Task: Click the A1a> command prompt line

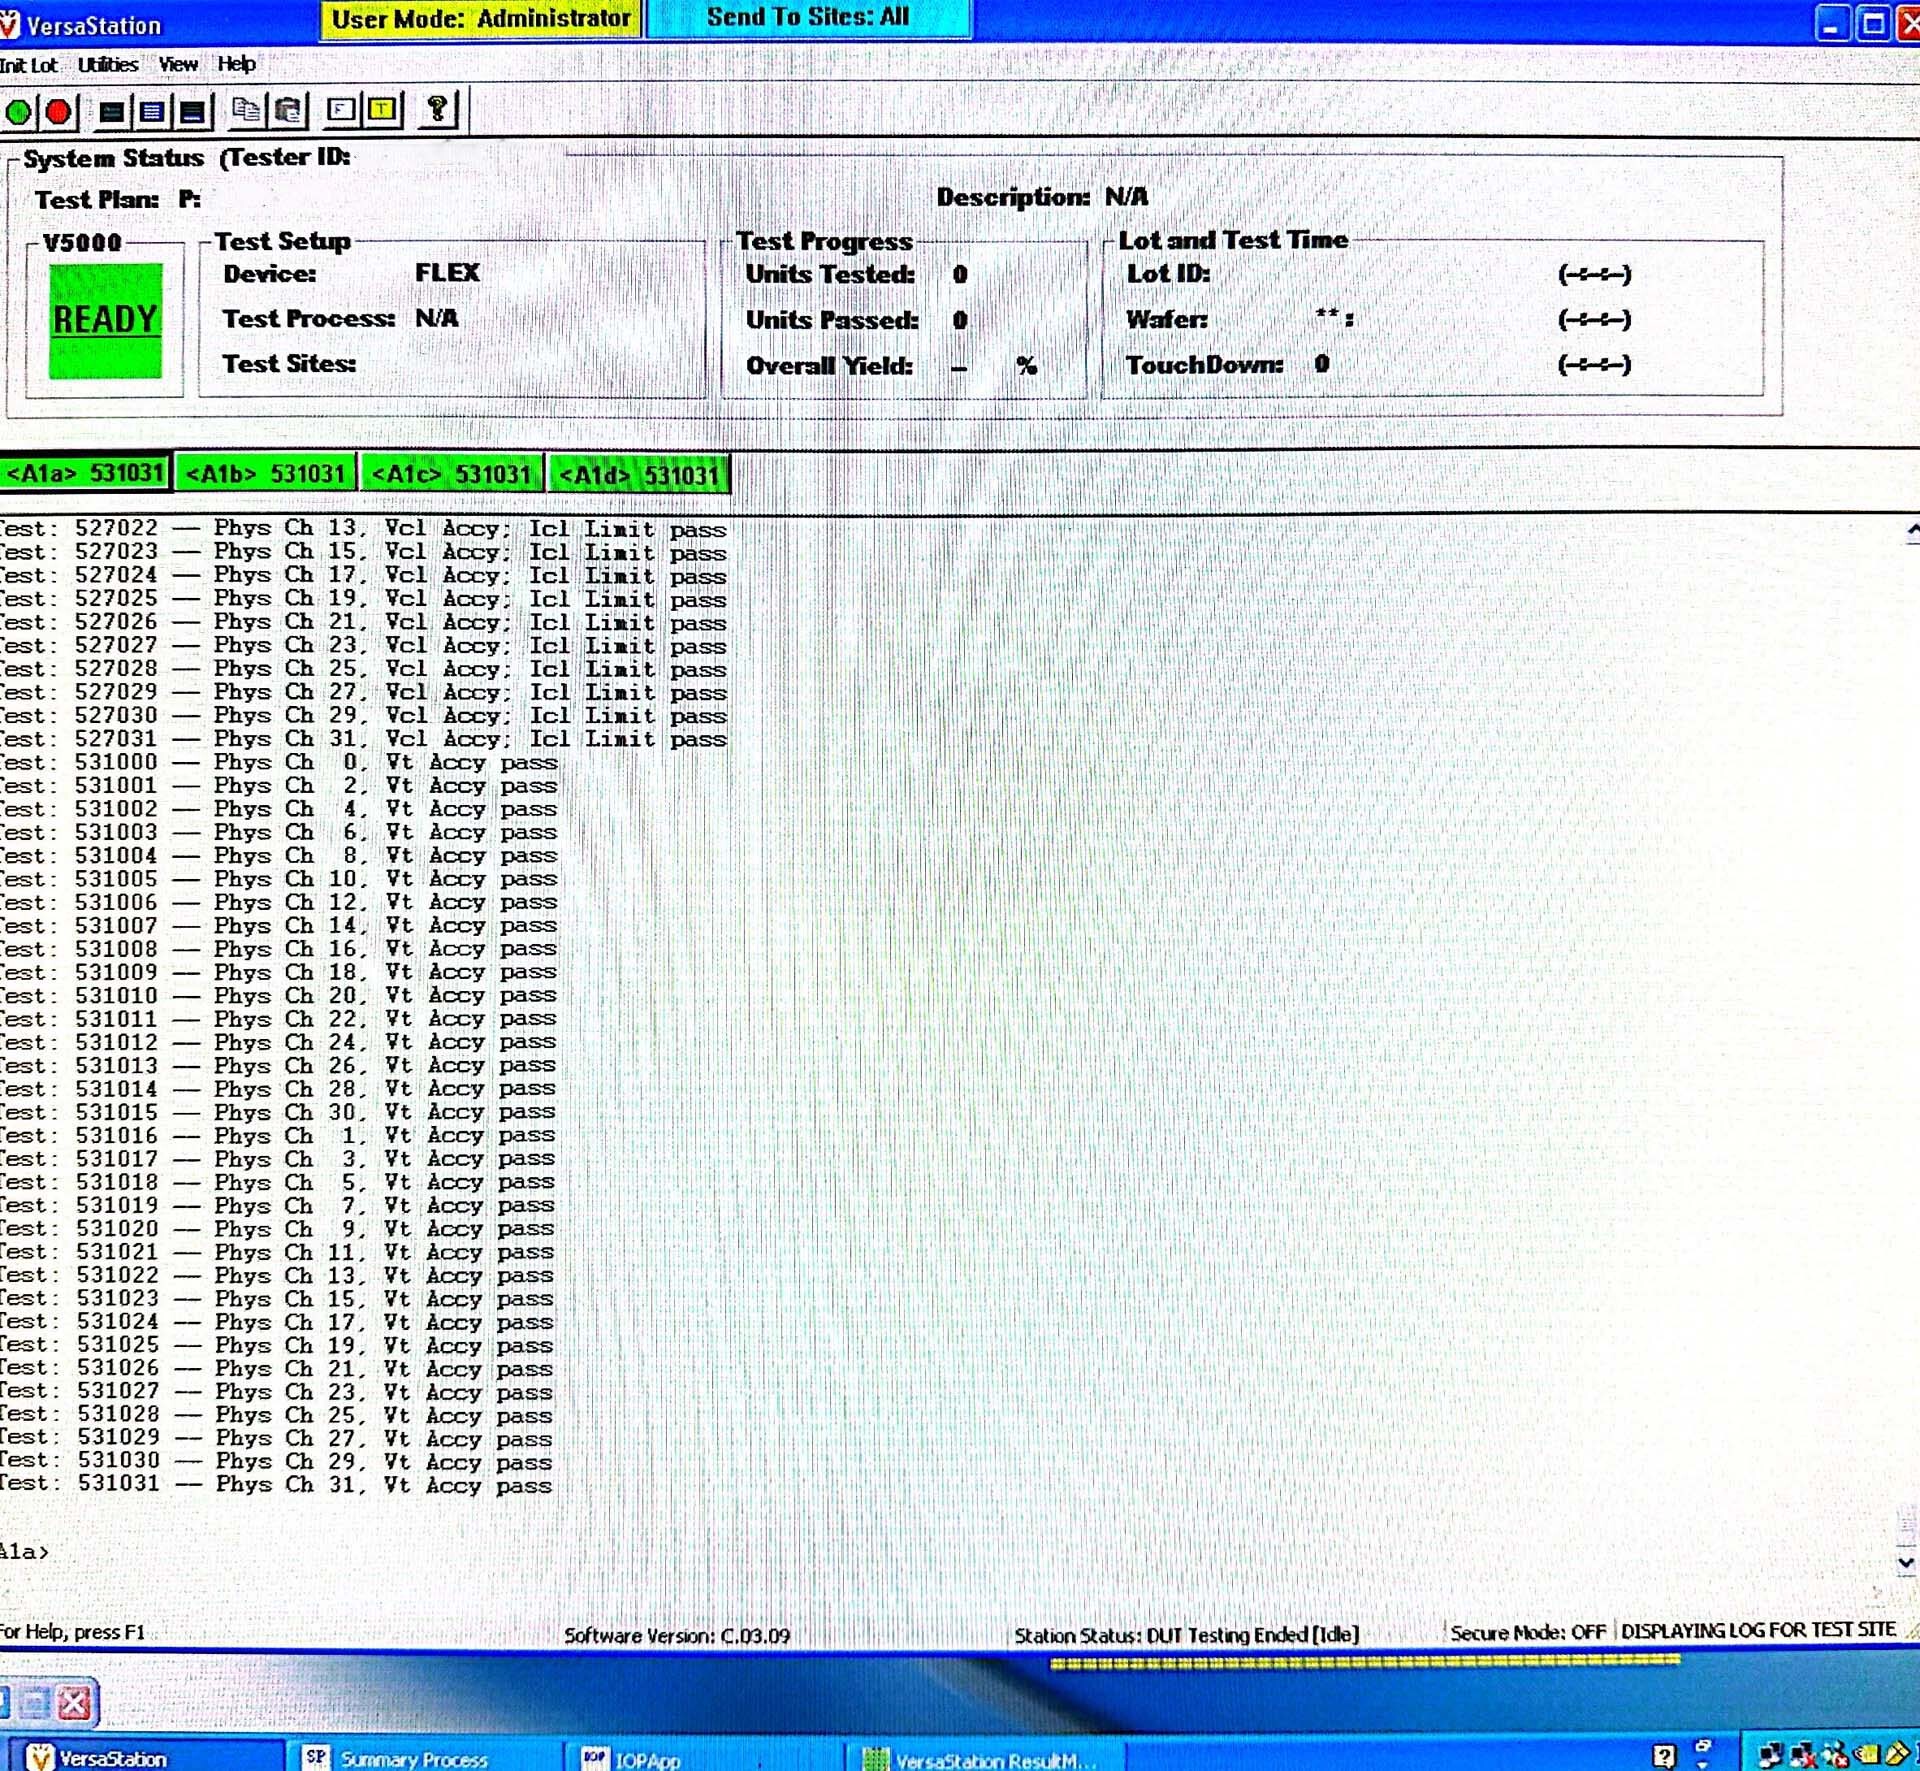Action: tap(25, 1552)
